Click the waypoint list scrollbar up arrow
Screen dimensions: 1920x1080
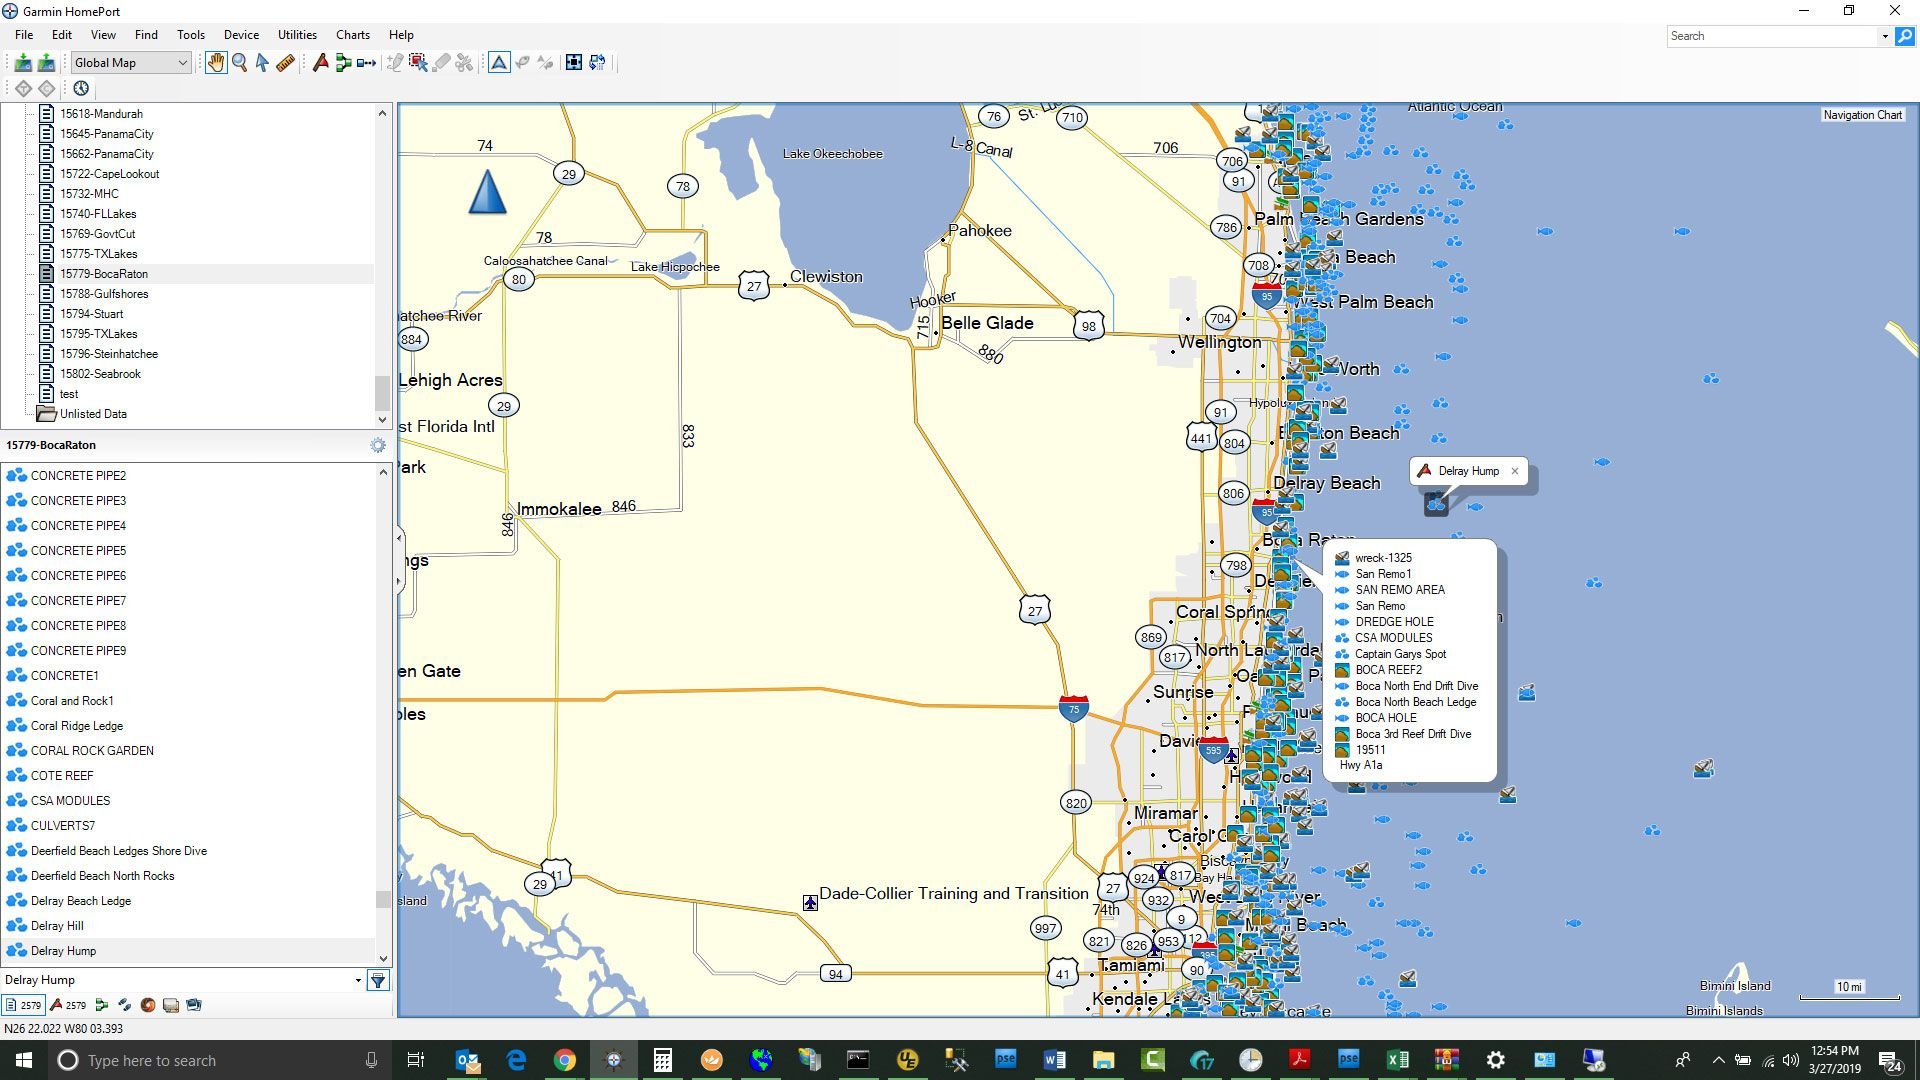(382, 472)
